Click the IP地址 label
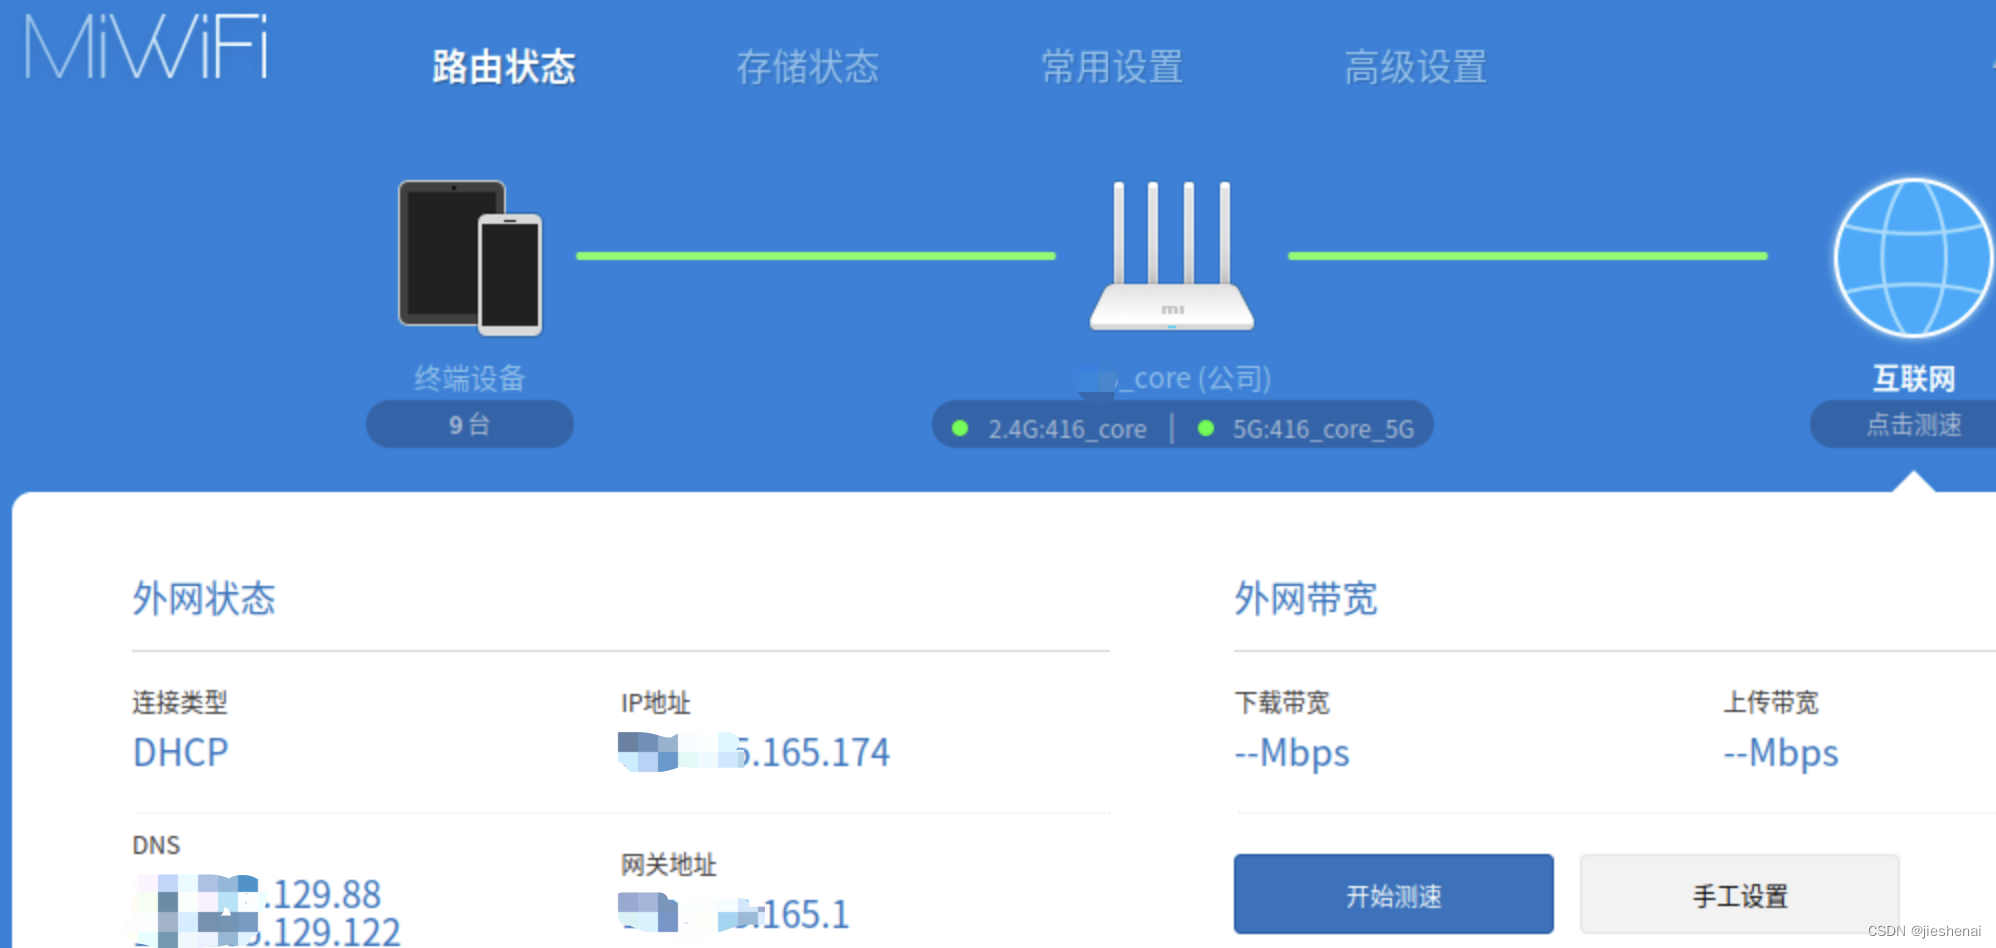1996x948 pixels. (656, 702)
